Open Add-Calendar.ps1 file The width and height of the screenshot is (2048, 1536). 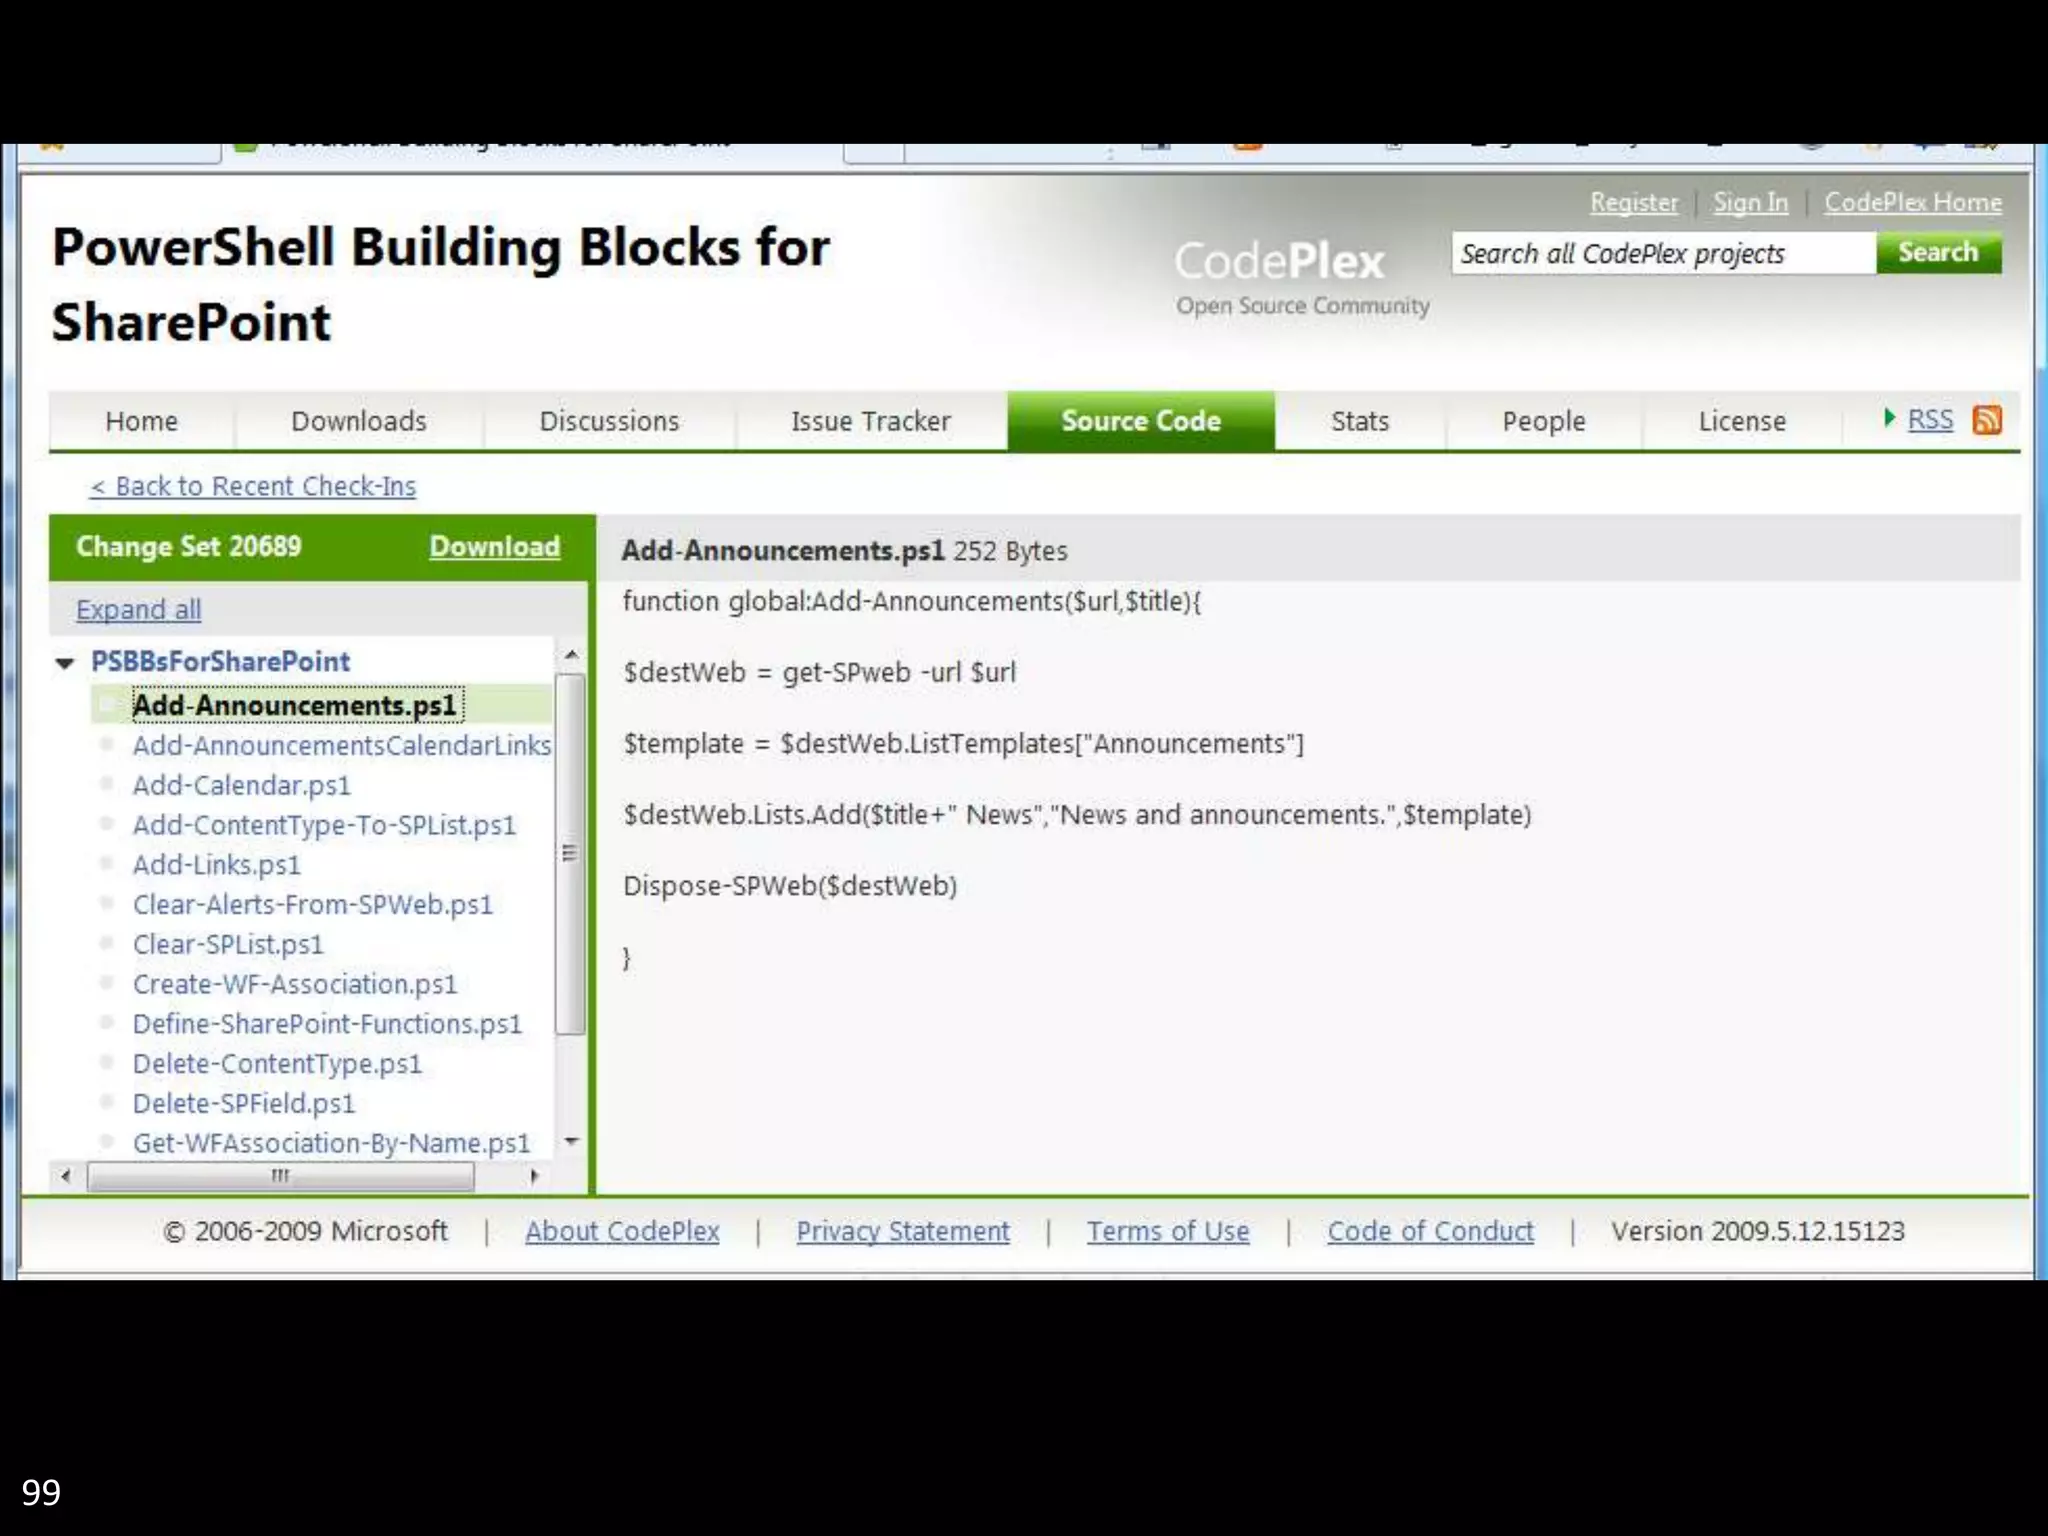tap(242, 785)
